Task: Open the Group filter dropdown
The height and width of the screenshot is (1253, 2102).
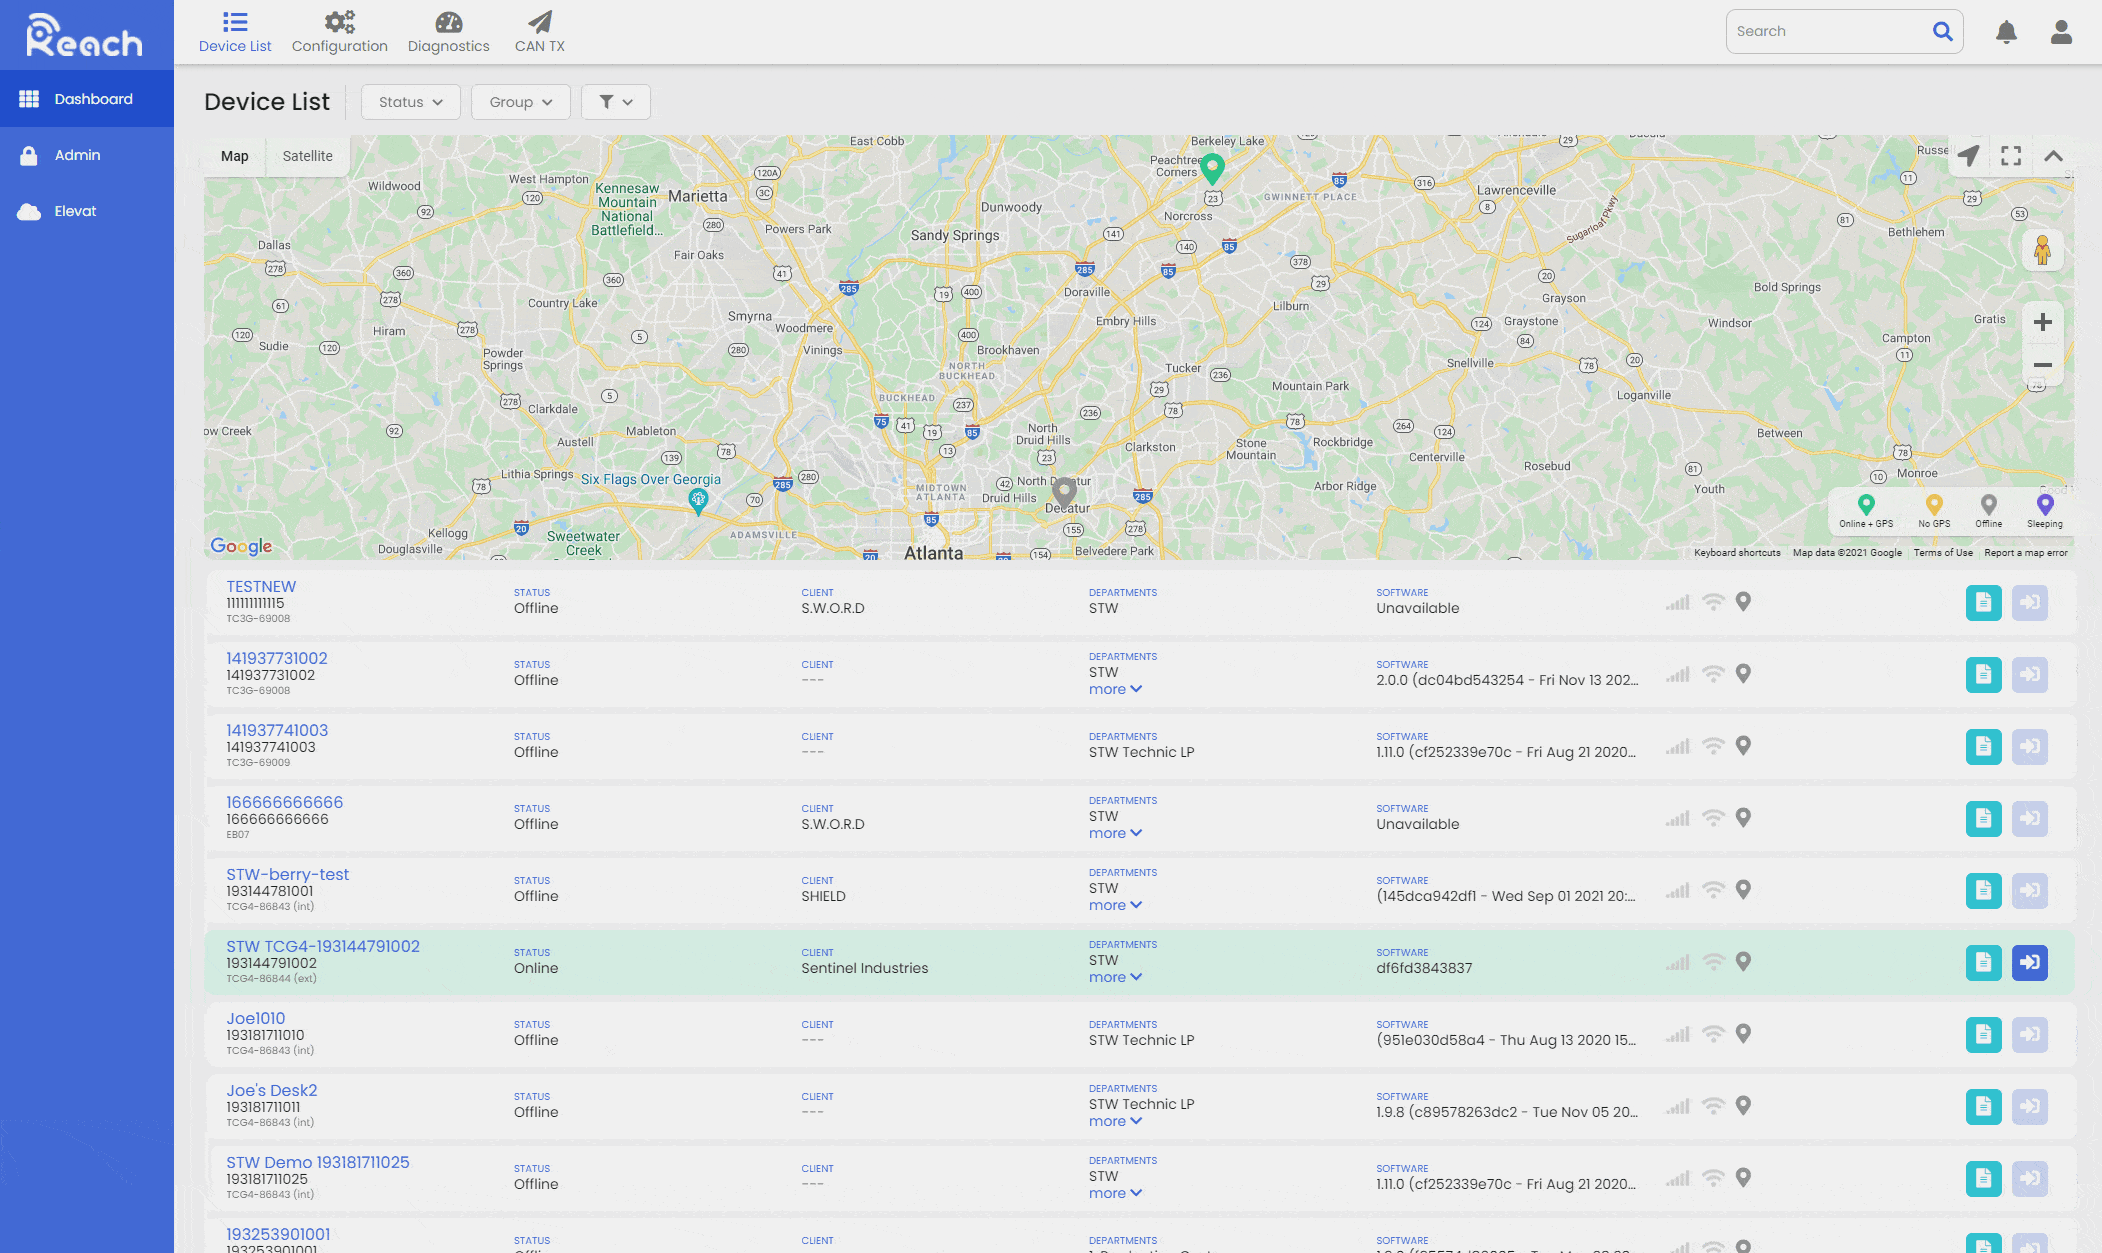Action: 520,101
